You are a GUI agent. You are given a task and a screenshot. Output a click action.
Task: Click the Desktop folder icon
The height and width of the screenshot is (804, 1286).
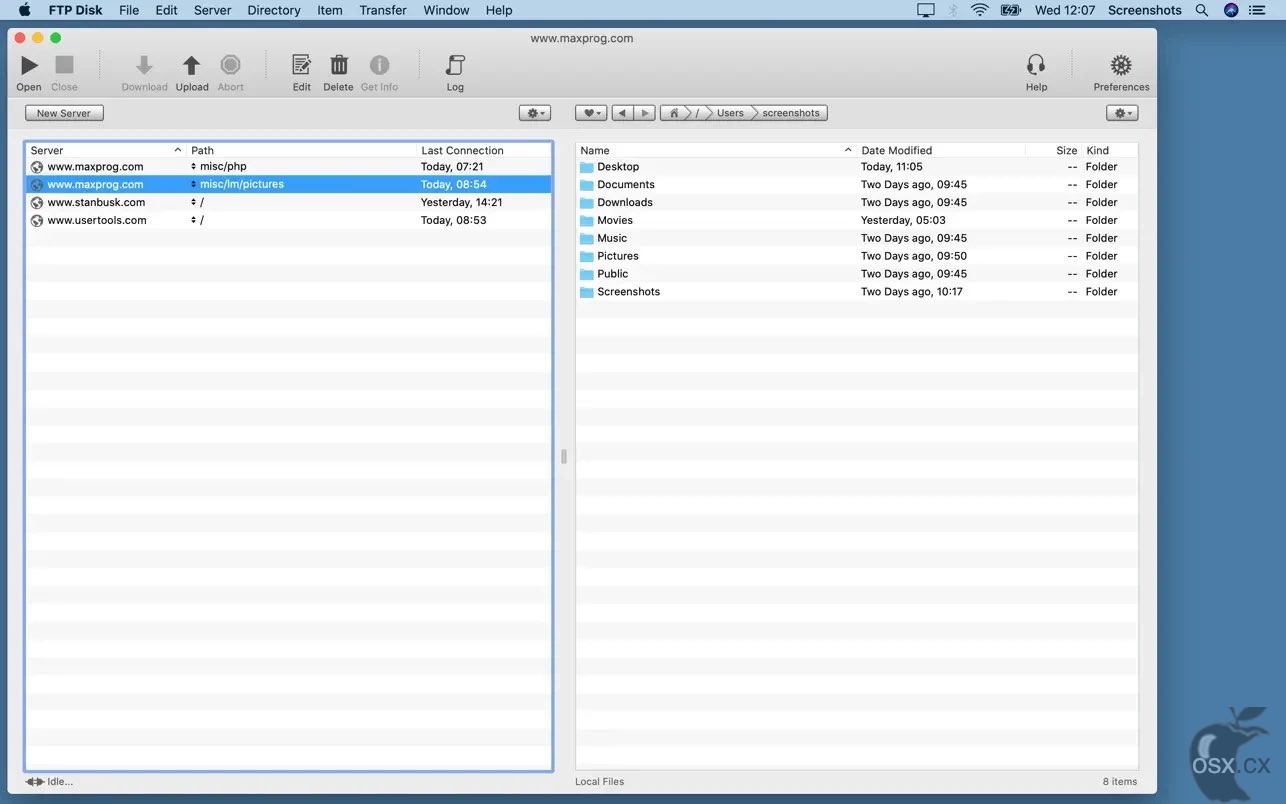587,167
